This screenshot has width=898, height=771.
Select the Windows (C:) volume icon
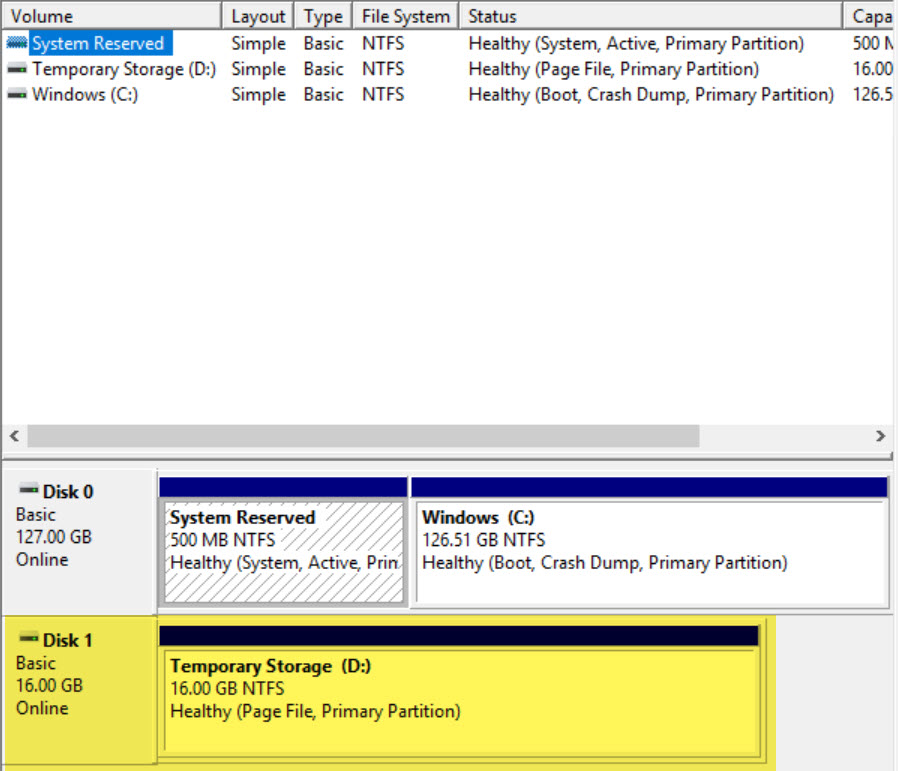[20, 94]
